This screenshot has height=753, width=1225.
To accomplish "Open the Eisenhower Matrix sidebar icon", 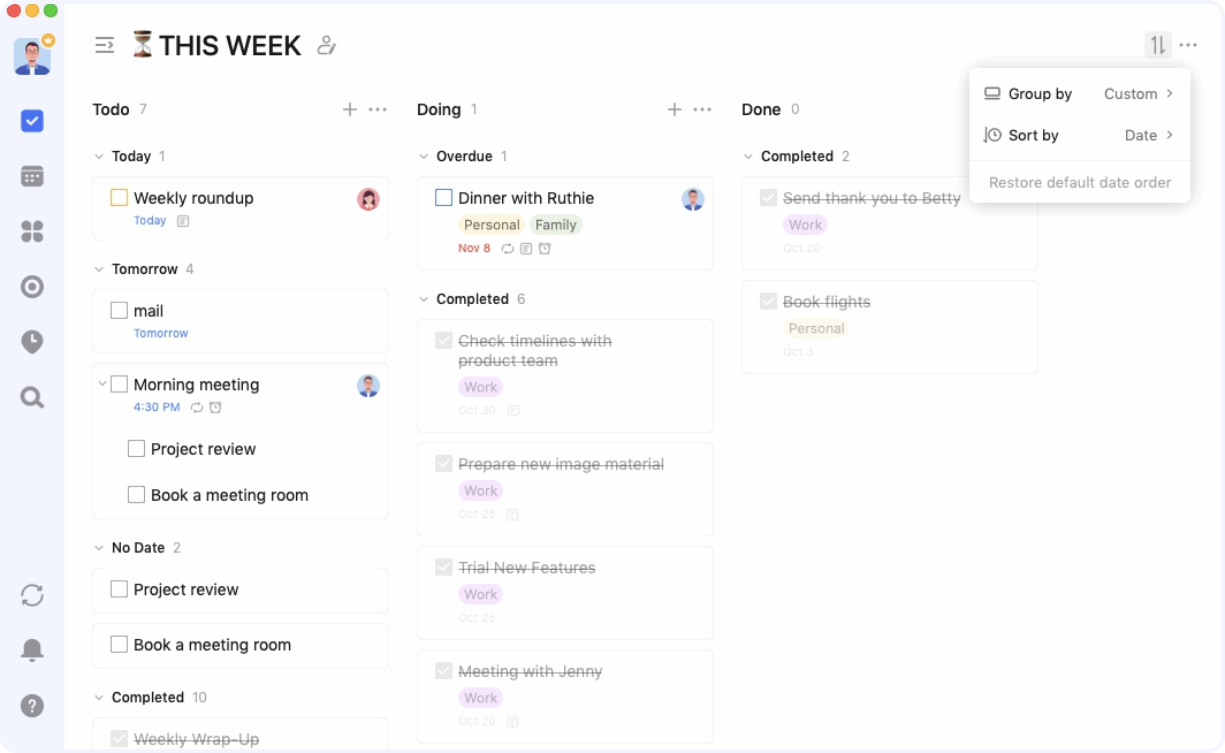I will point(32,232).
